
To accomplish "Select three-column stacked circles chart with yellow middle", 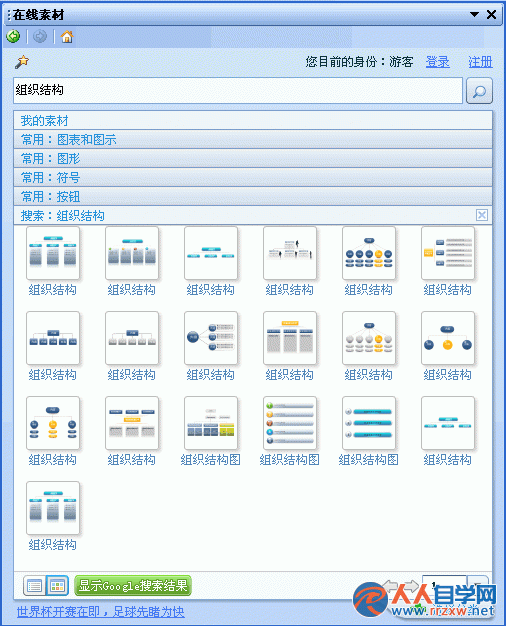I will (53, 423).
